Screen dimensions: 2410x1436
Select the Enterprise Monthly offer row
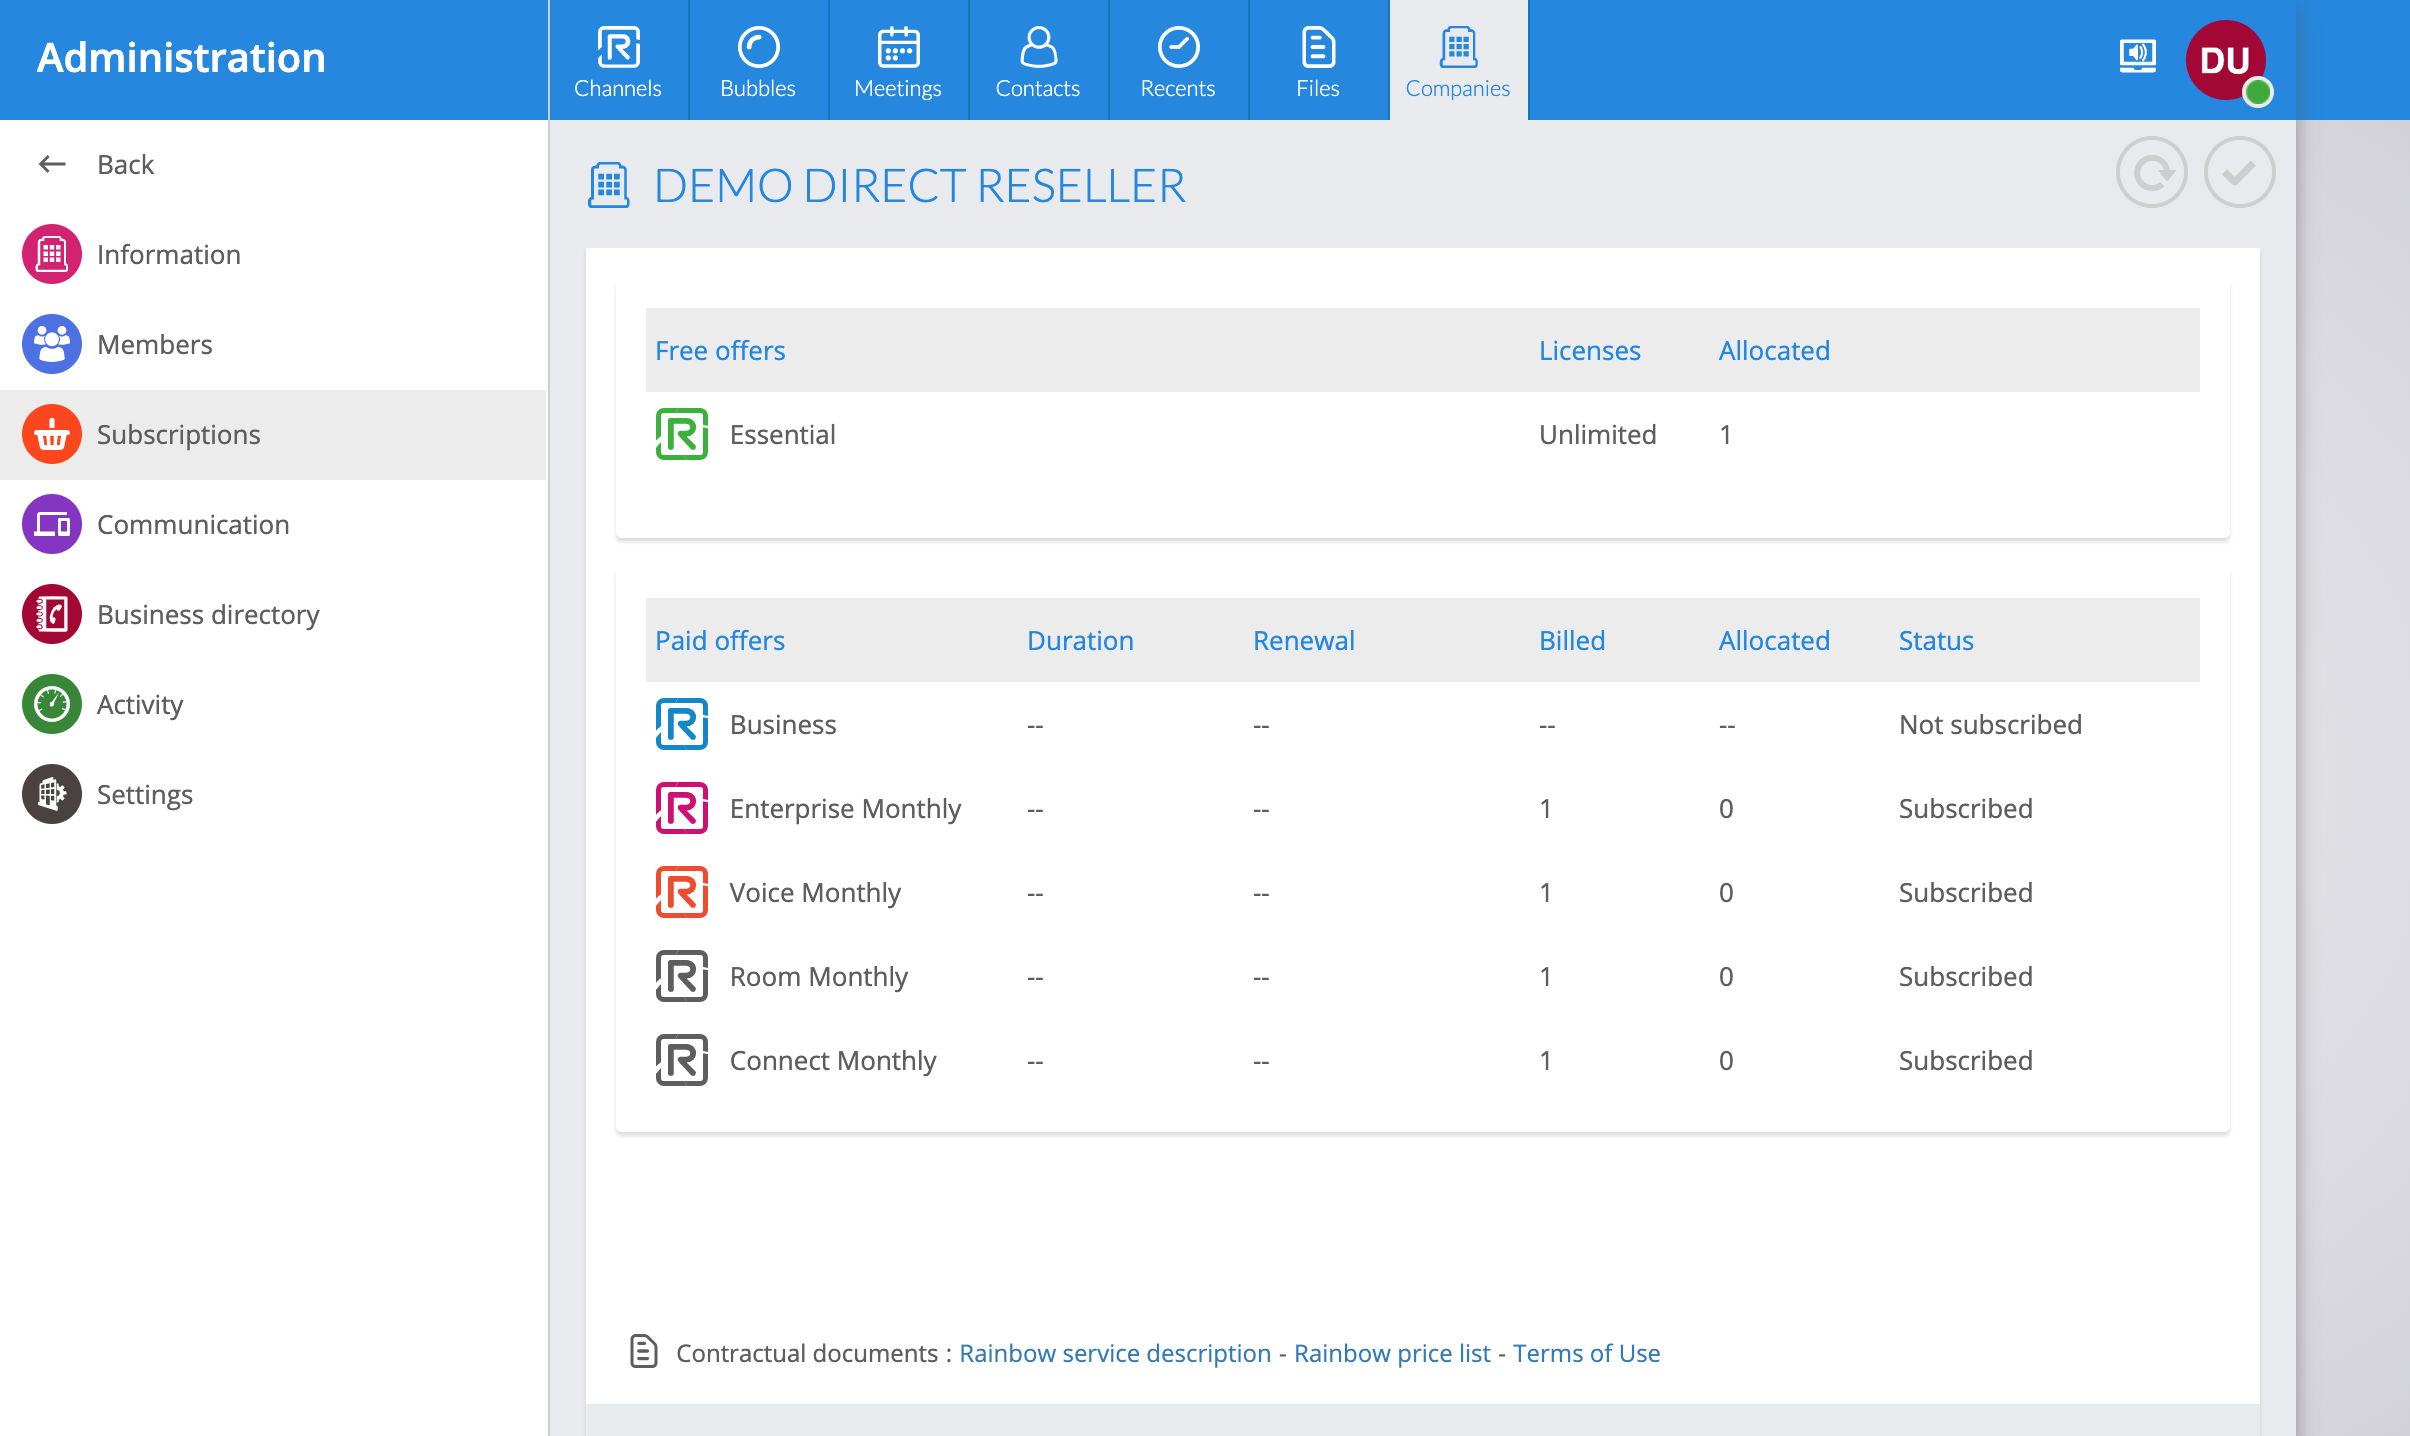coord(1422,808)
